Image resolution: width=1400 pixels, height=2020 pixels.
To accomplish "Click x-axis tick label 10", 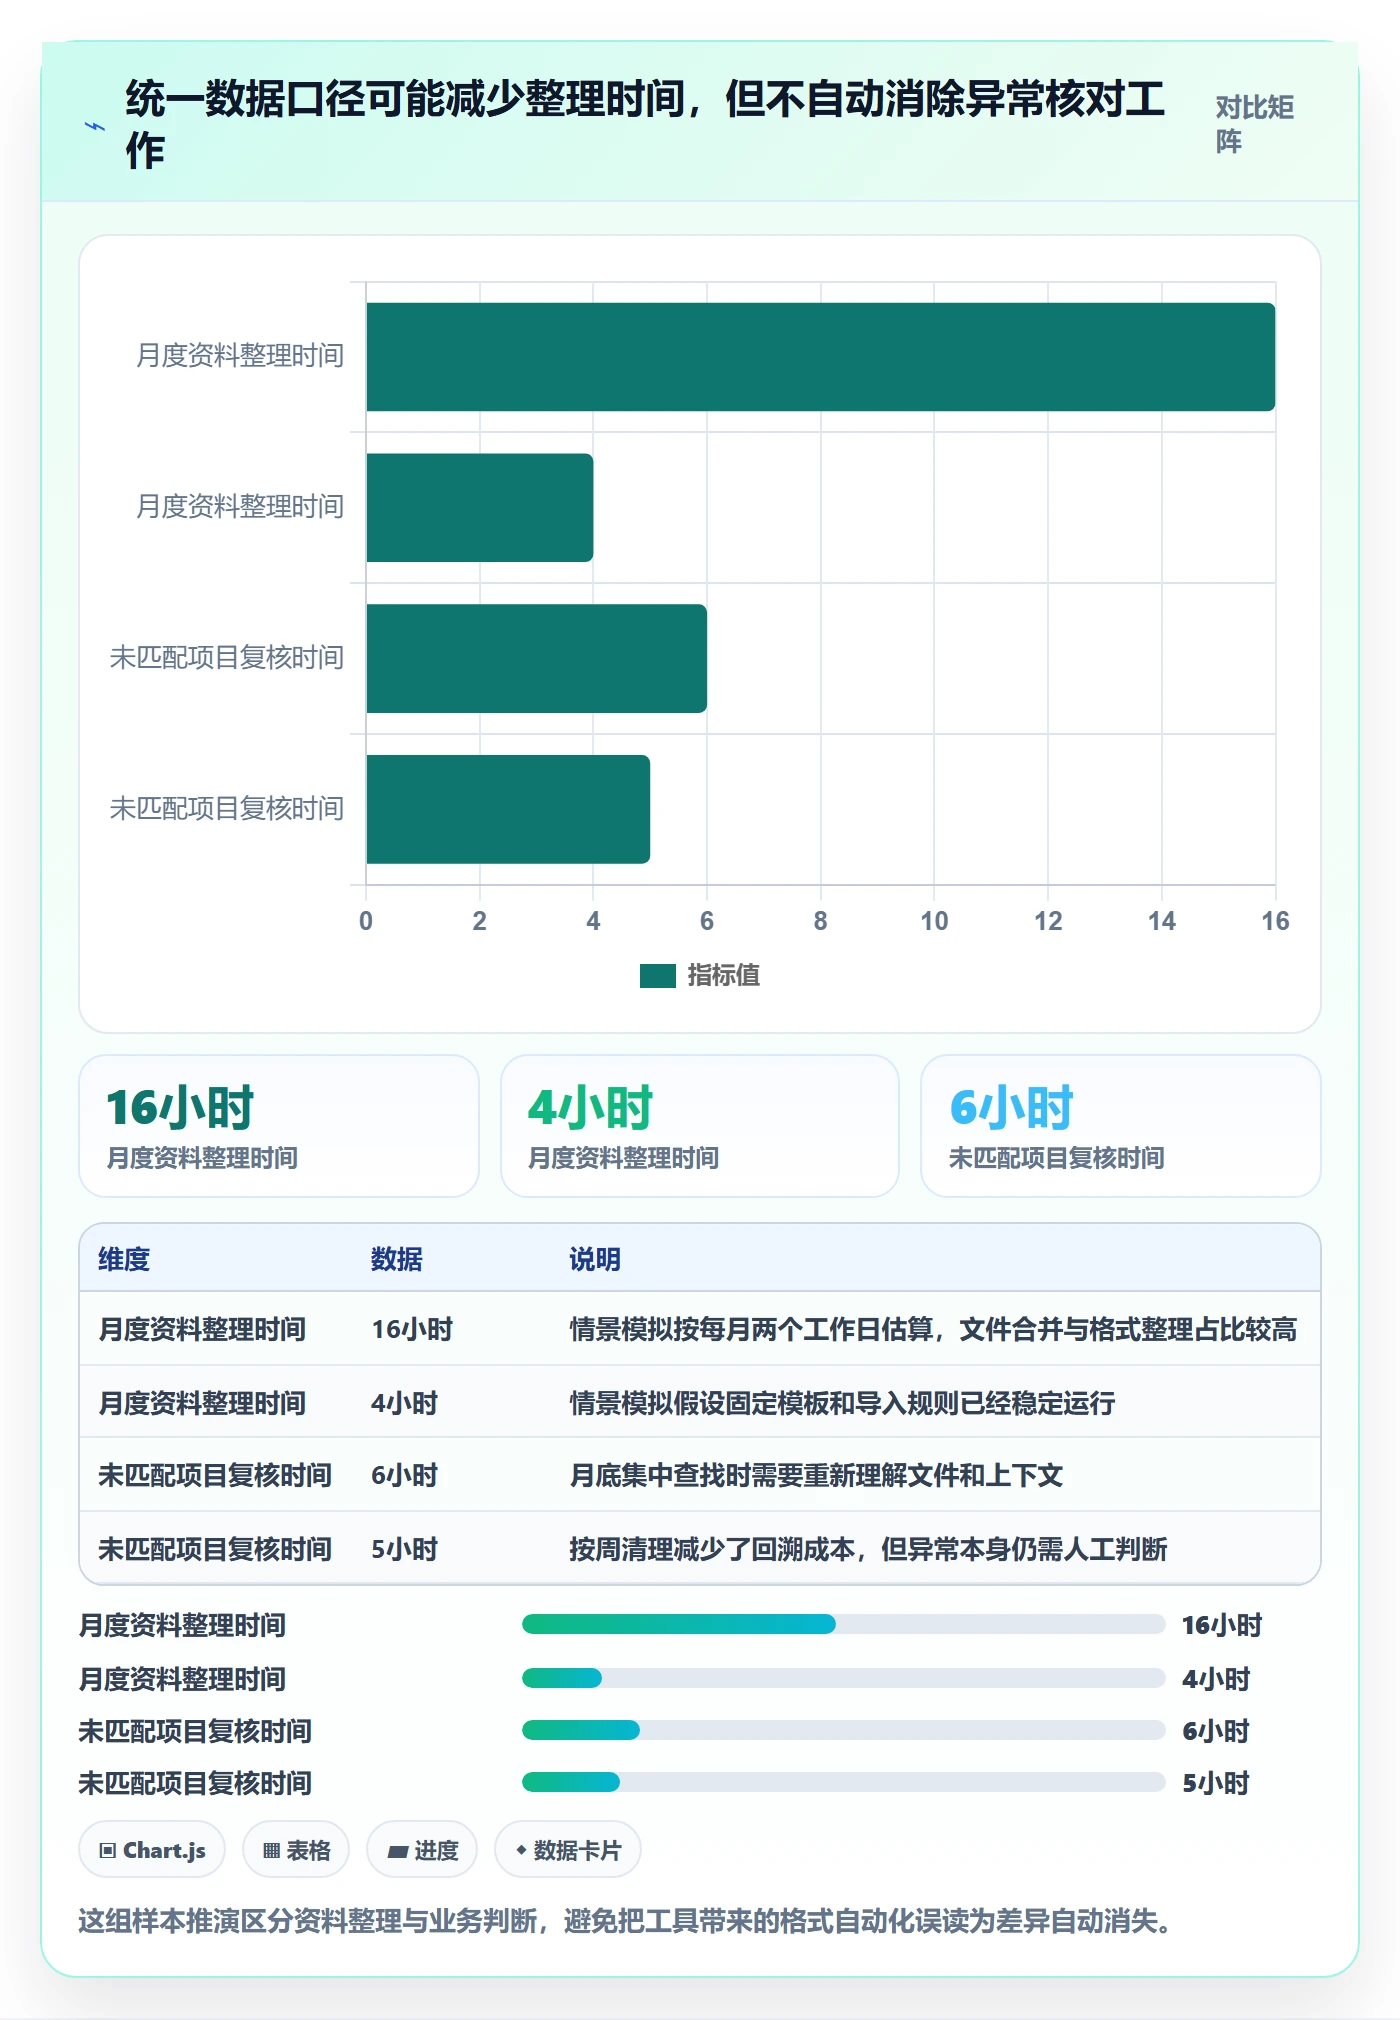I will (934, 921).
